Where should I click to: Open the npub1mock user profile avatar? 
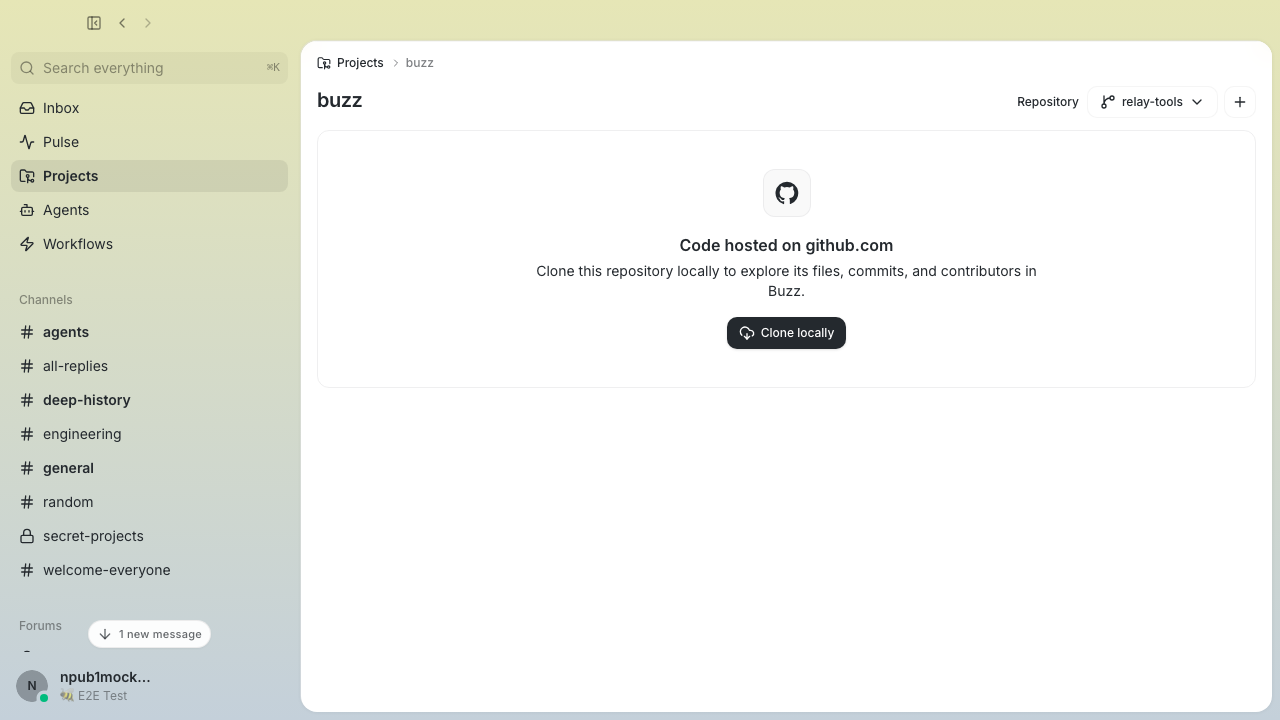point(32,686)
